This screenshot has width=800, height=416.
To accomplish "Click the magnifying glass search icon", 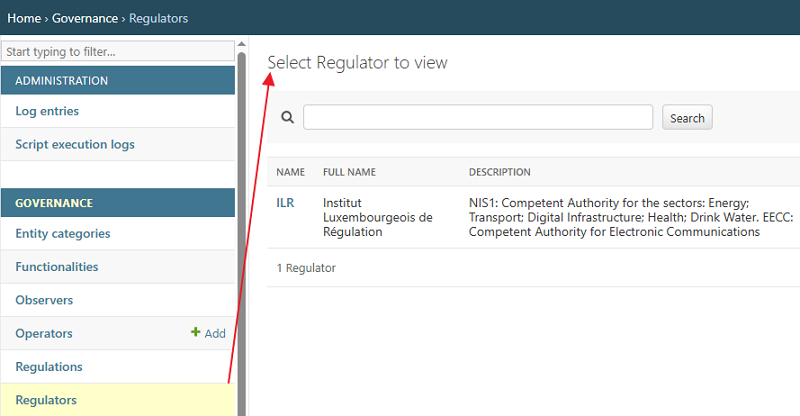I will pos(288,117).
